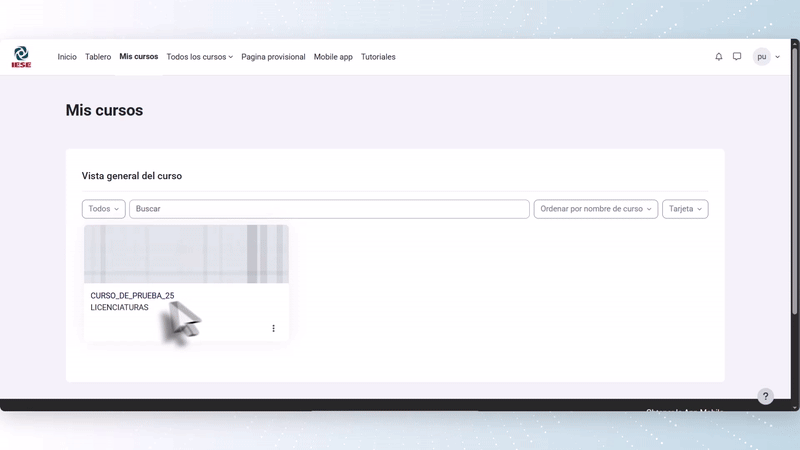Screen dimensions: 800x450
Task: Click the round help question mark button
Action: coord(765,396)
